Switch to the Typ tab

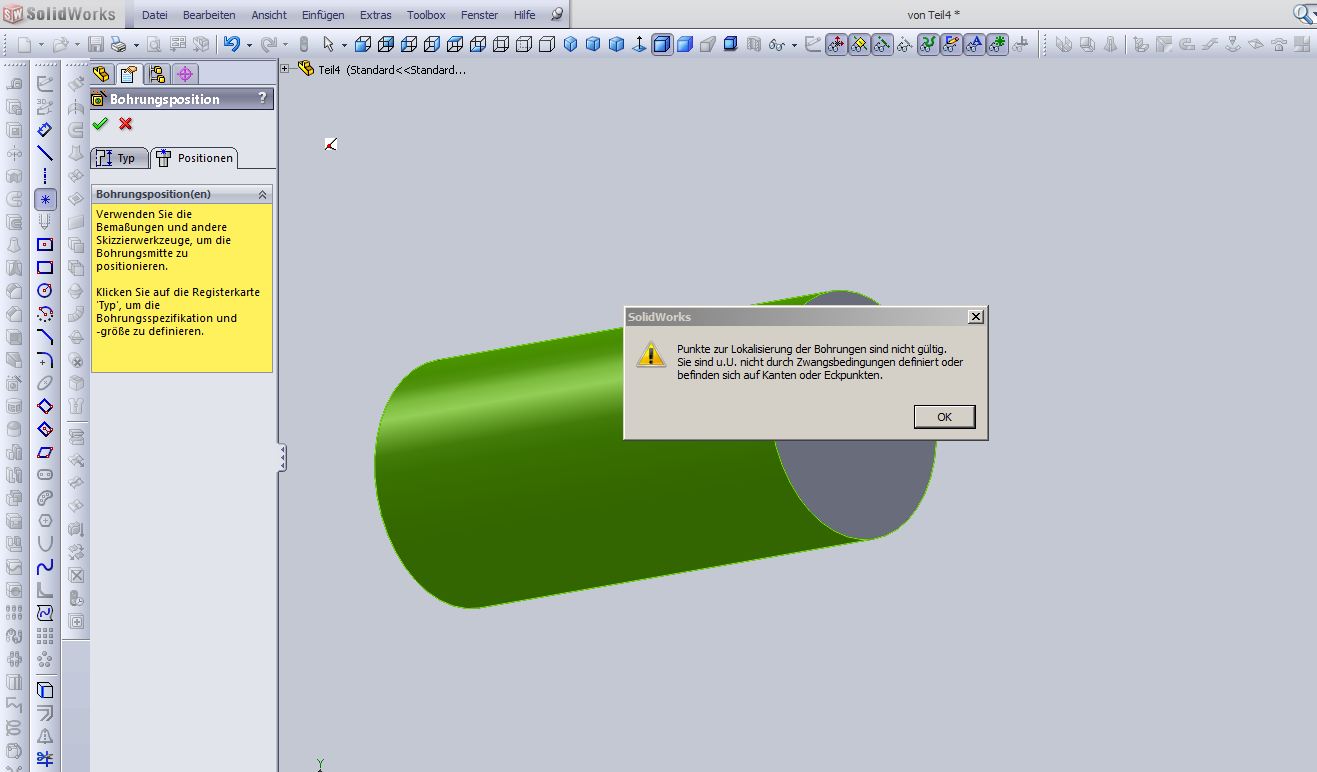coord(118,158)
